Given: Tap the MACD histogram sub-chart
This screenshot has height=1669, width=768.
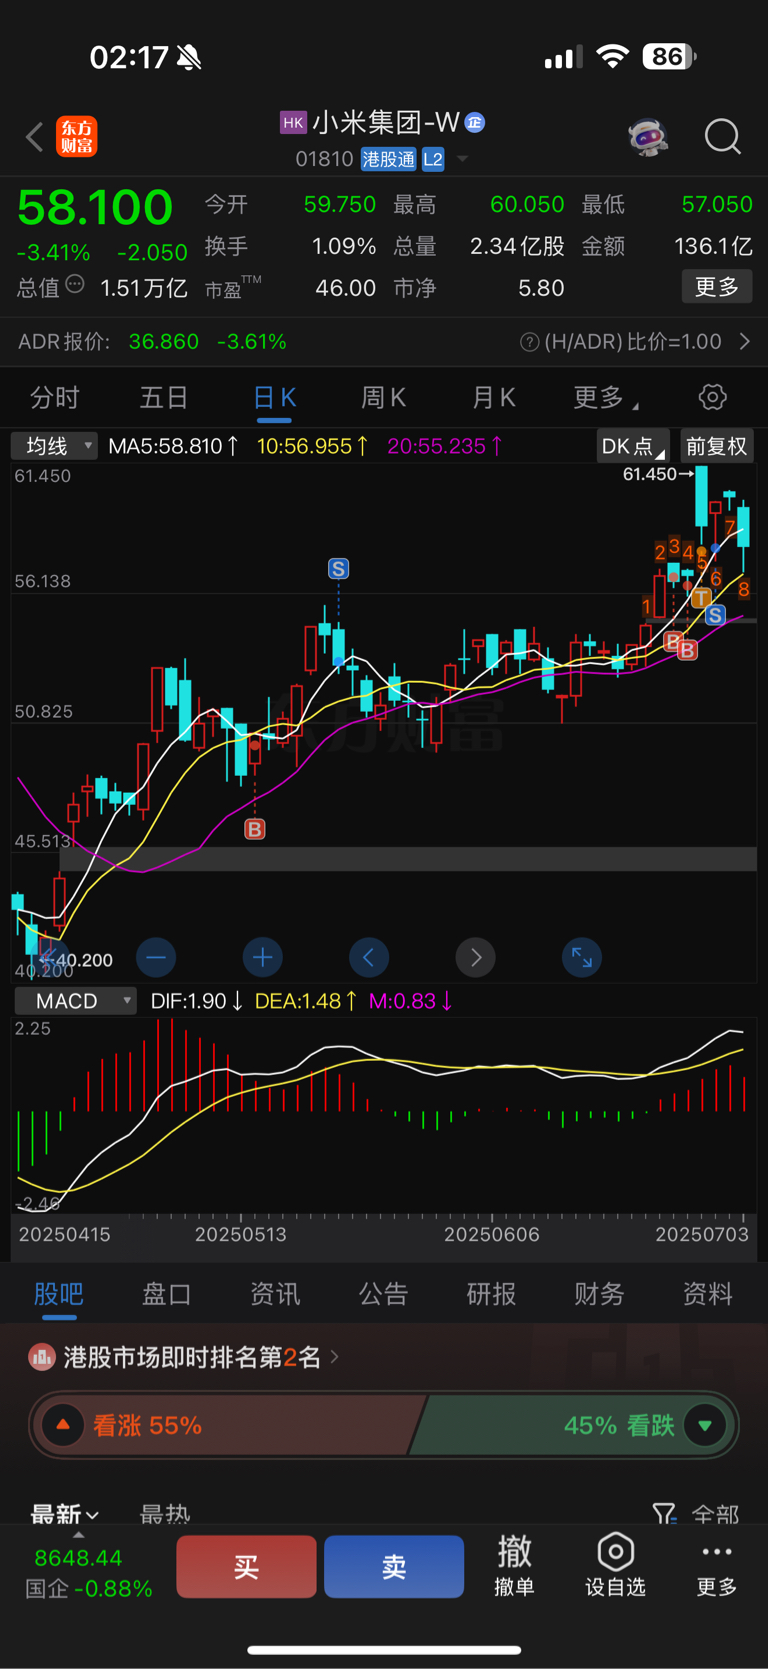Looking at the screenshot, I should (384, 1115).
